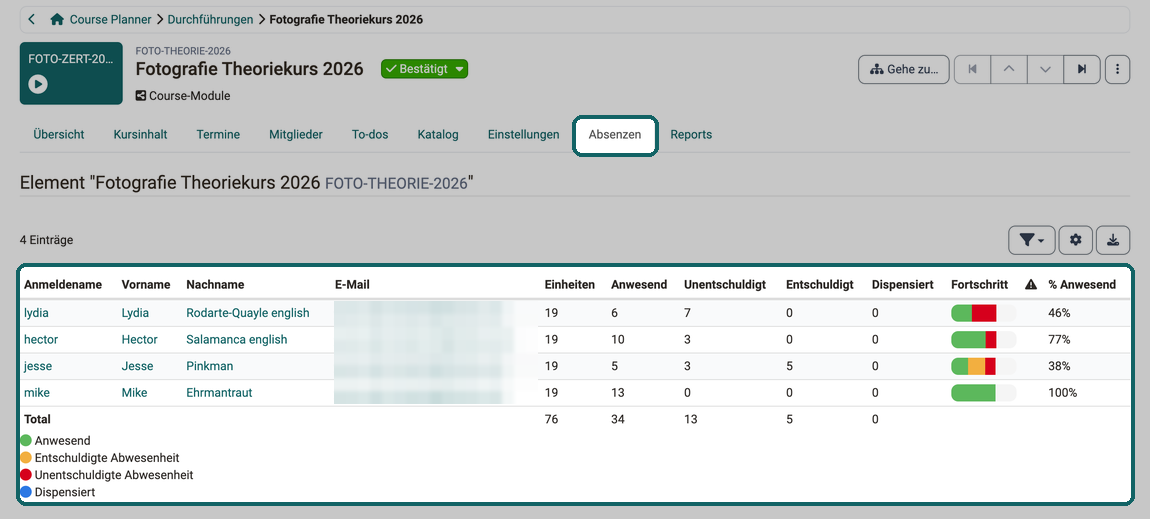Screen dimensions: 1150x519
Task: Open Pinkman last name link
Action: pyautogui.click(x=210, y=366)
